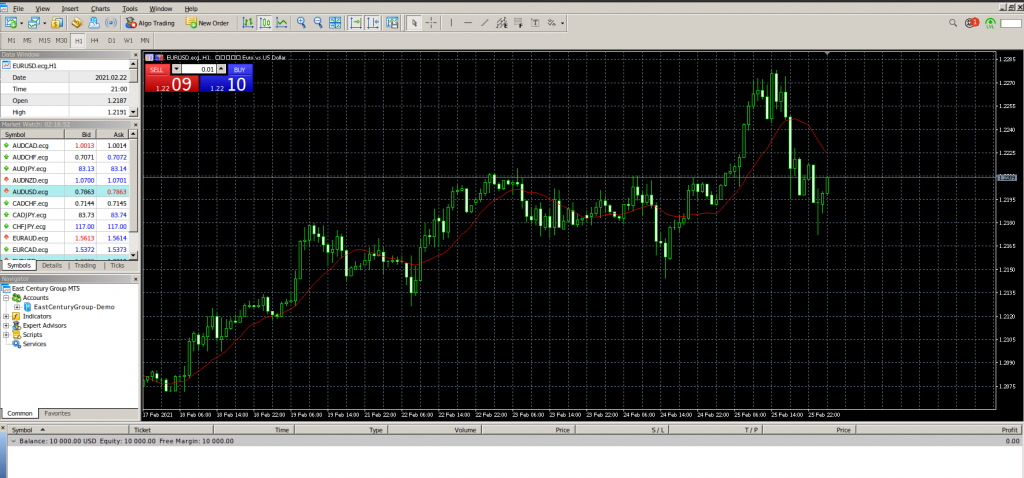Open the Navigator toolbar icon
The width and height of the screenshot is (1024, 478).
tap(94, 23)
